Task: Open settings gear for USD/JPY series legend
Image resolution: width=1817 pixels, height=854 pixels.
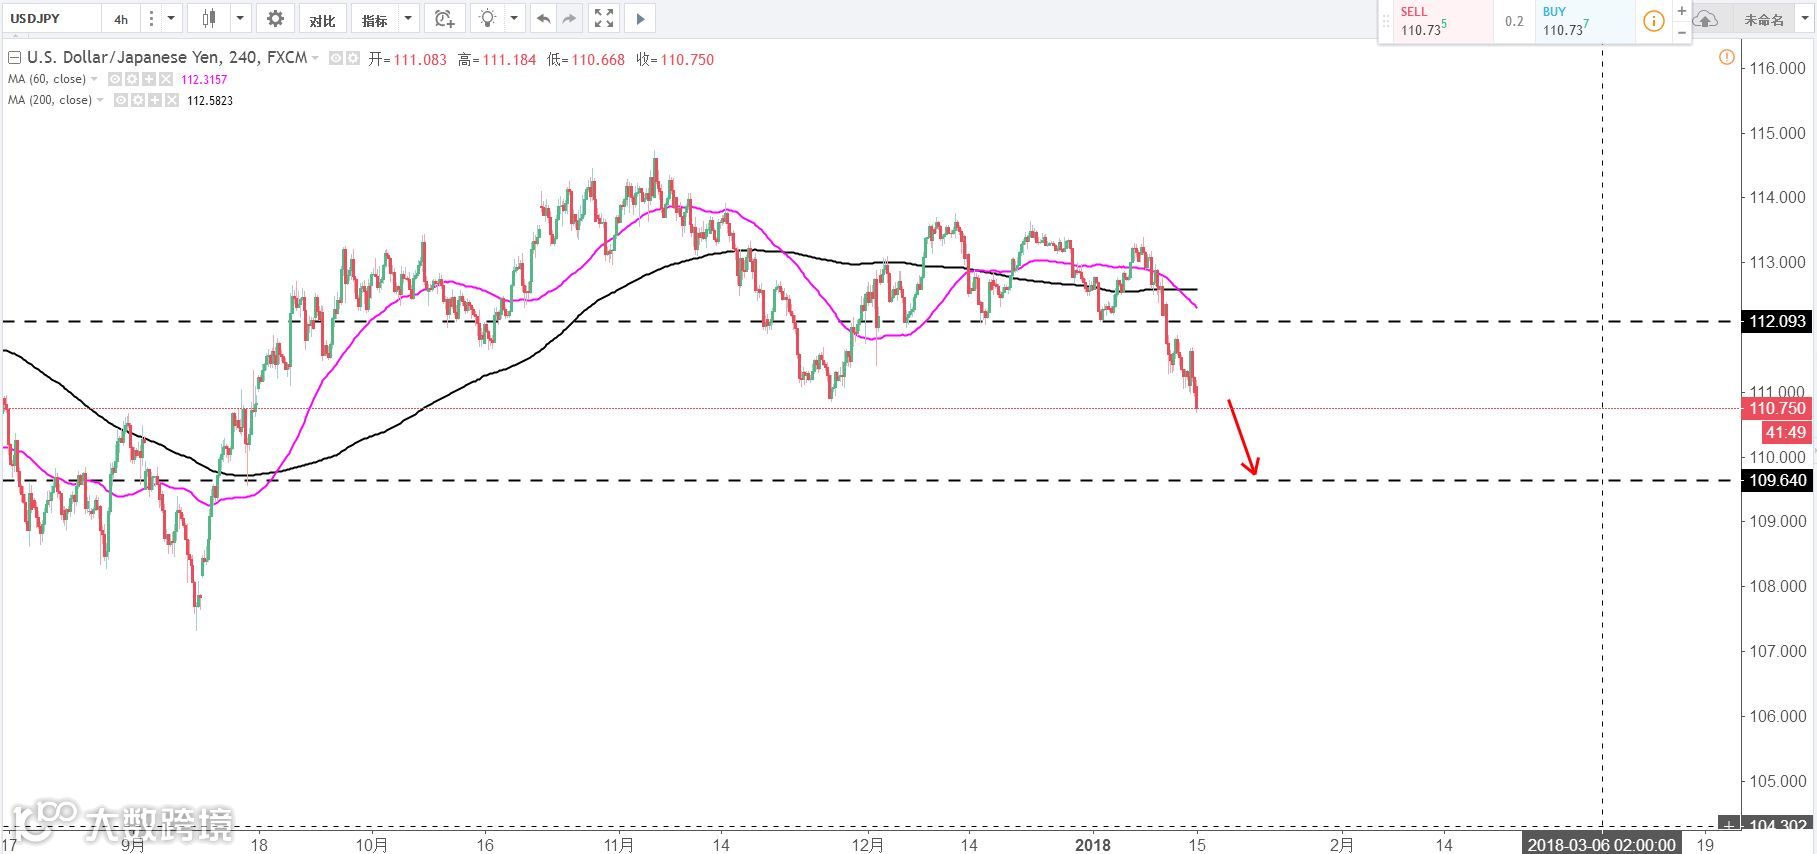Action: point(352,58)
